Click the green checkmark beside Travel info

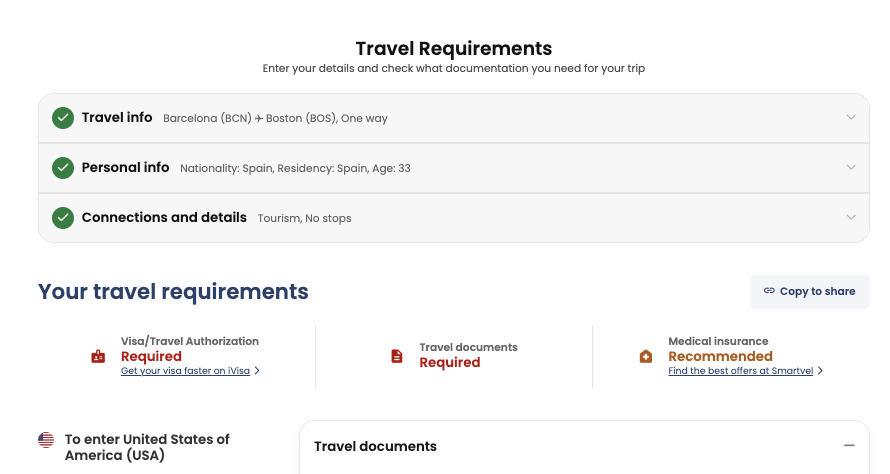[63, 118]
